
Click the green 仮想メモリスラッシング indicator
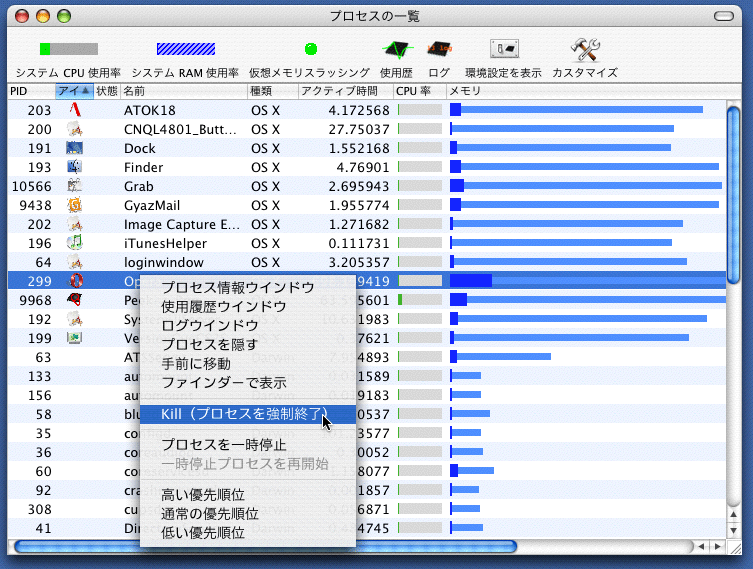[x=311, y=49]
